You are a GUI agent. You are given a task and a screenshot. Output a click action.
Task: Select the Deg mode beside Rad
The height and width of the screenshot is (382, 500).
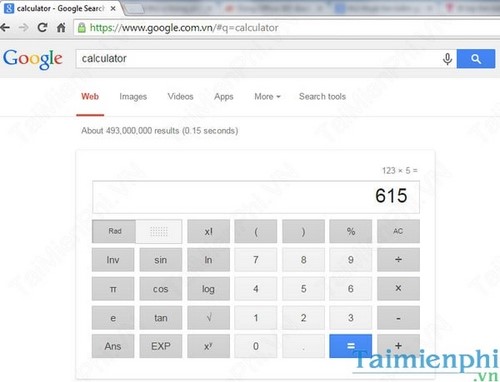[x=159, y=231]
